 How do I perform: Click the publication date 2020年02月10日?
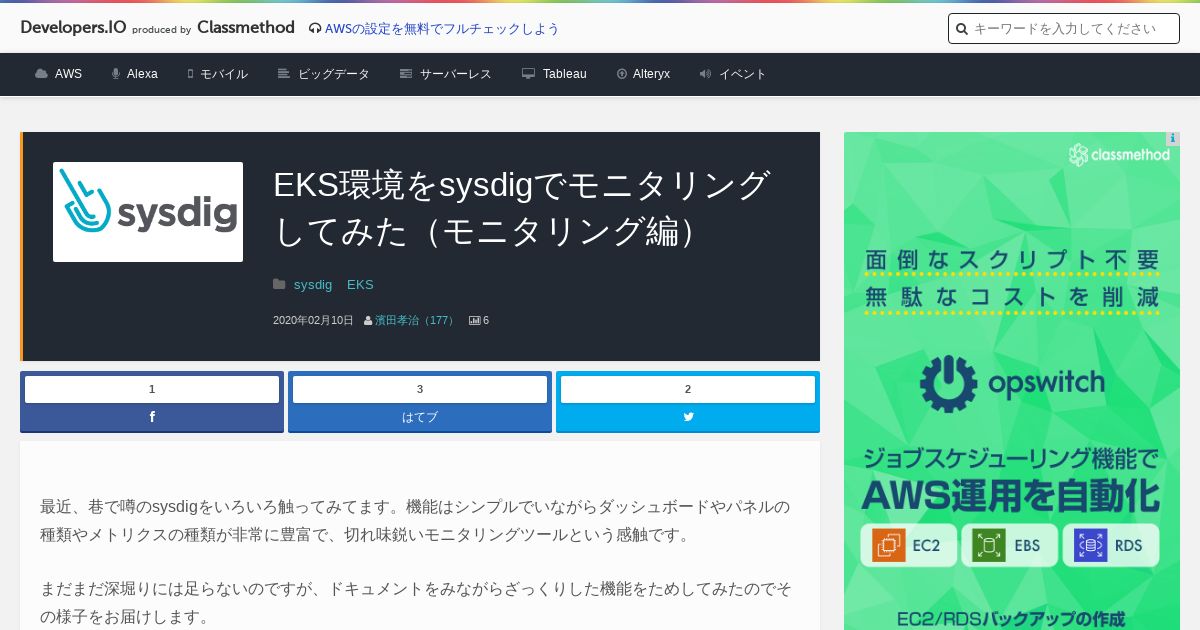point(313,321)
